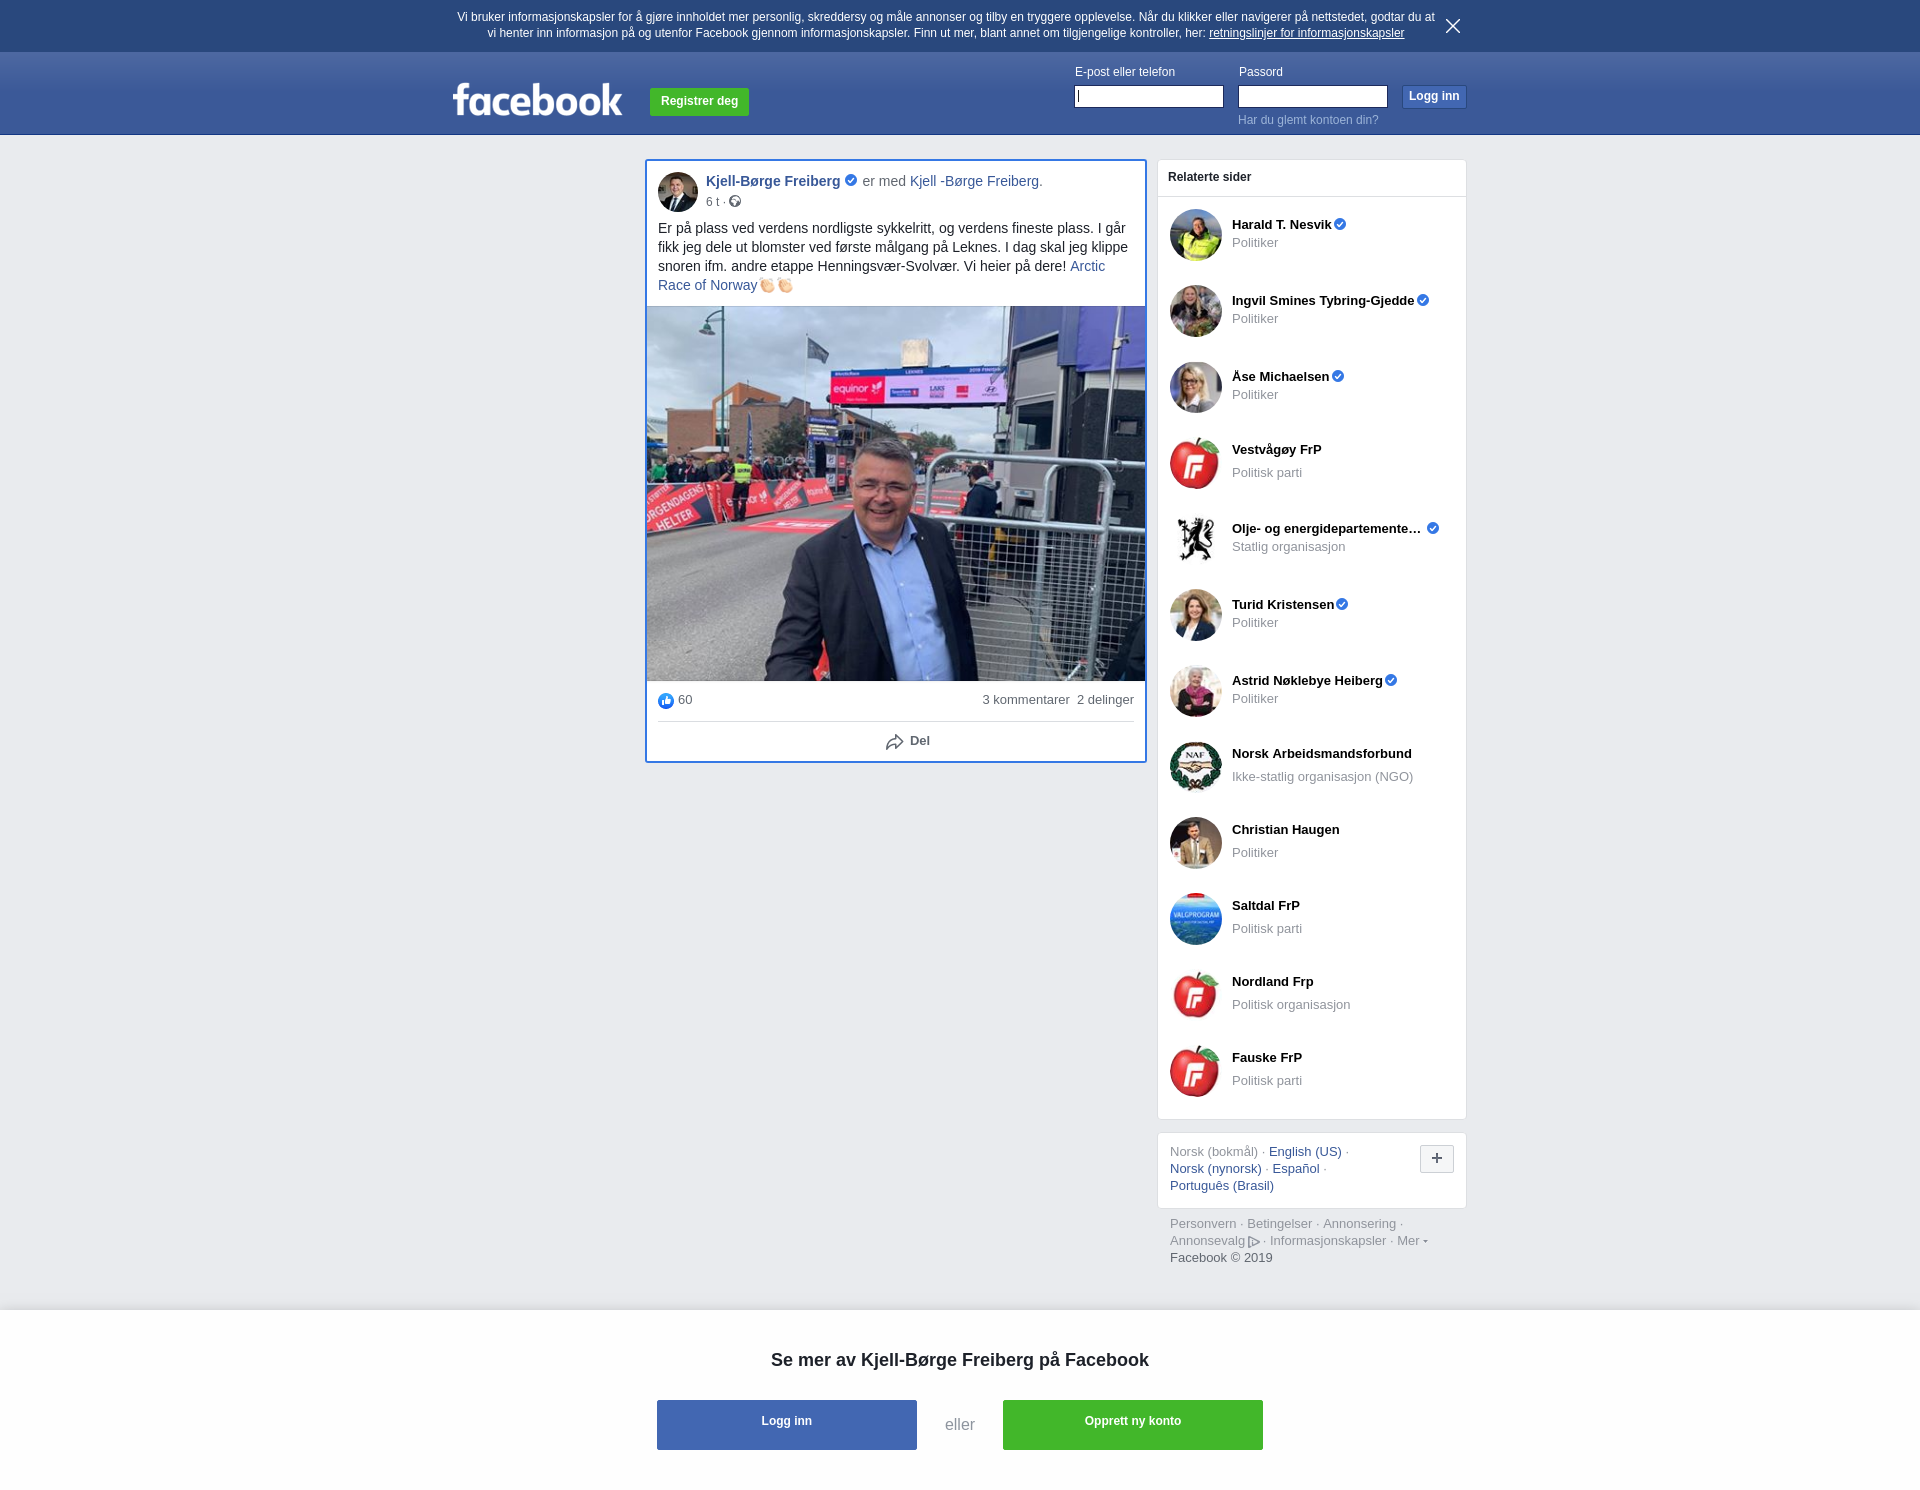Open the 2 delinger link
The height and width of the screenshot is (1490, 1920).
click(1105, 700)
